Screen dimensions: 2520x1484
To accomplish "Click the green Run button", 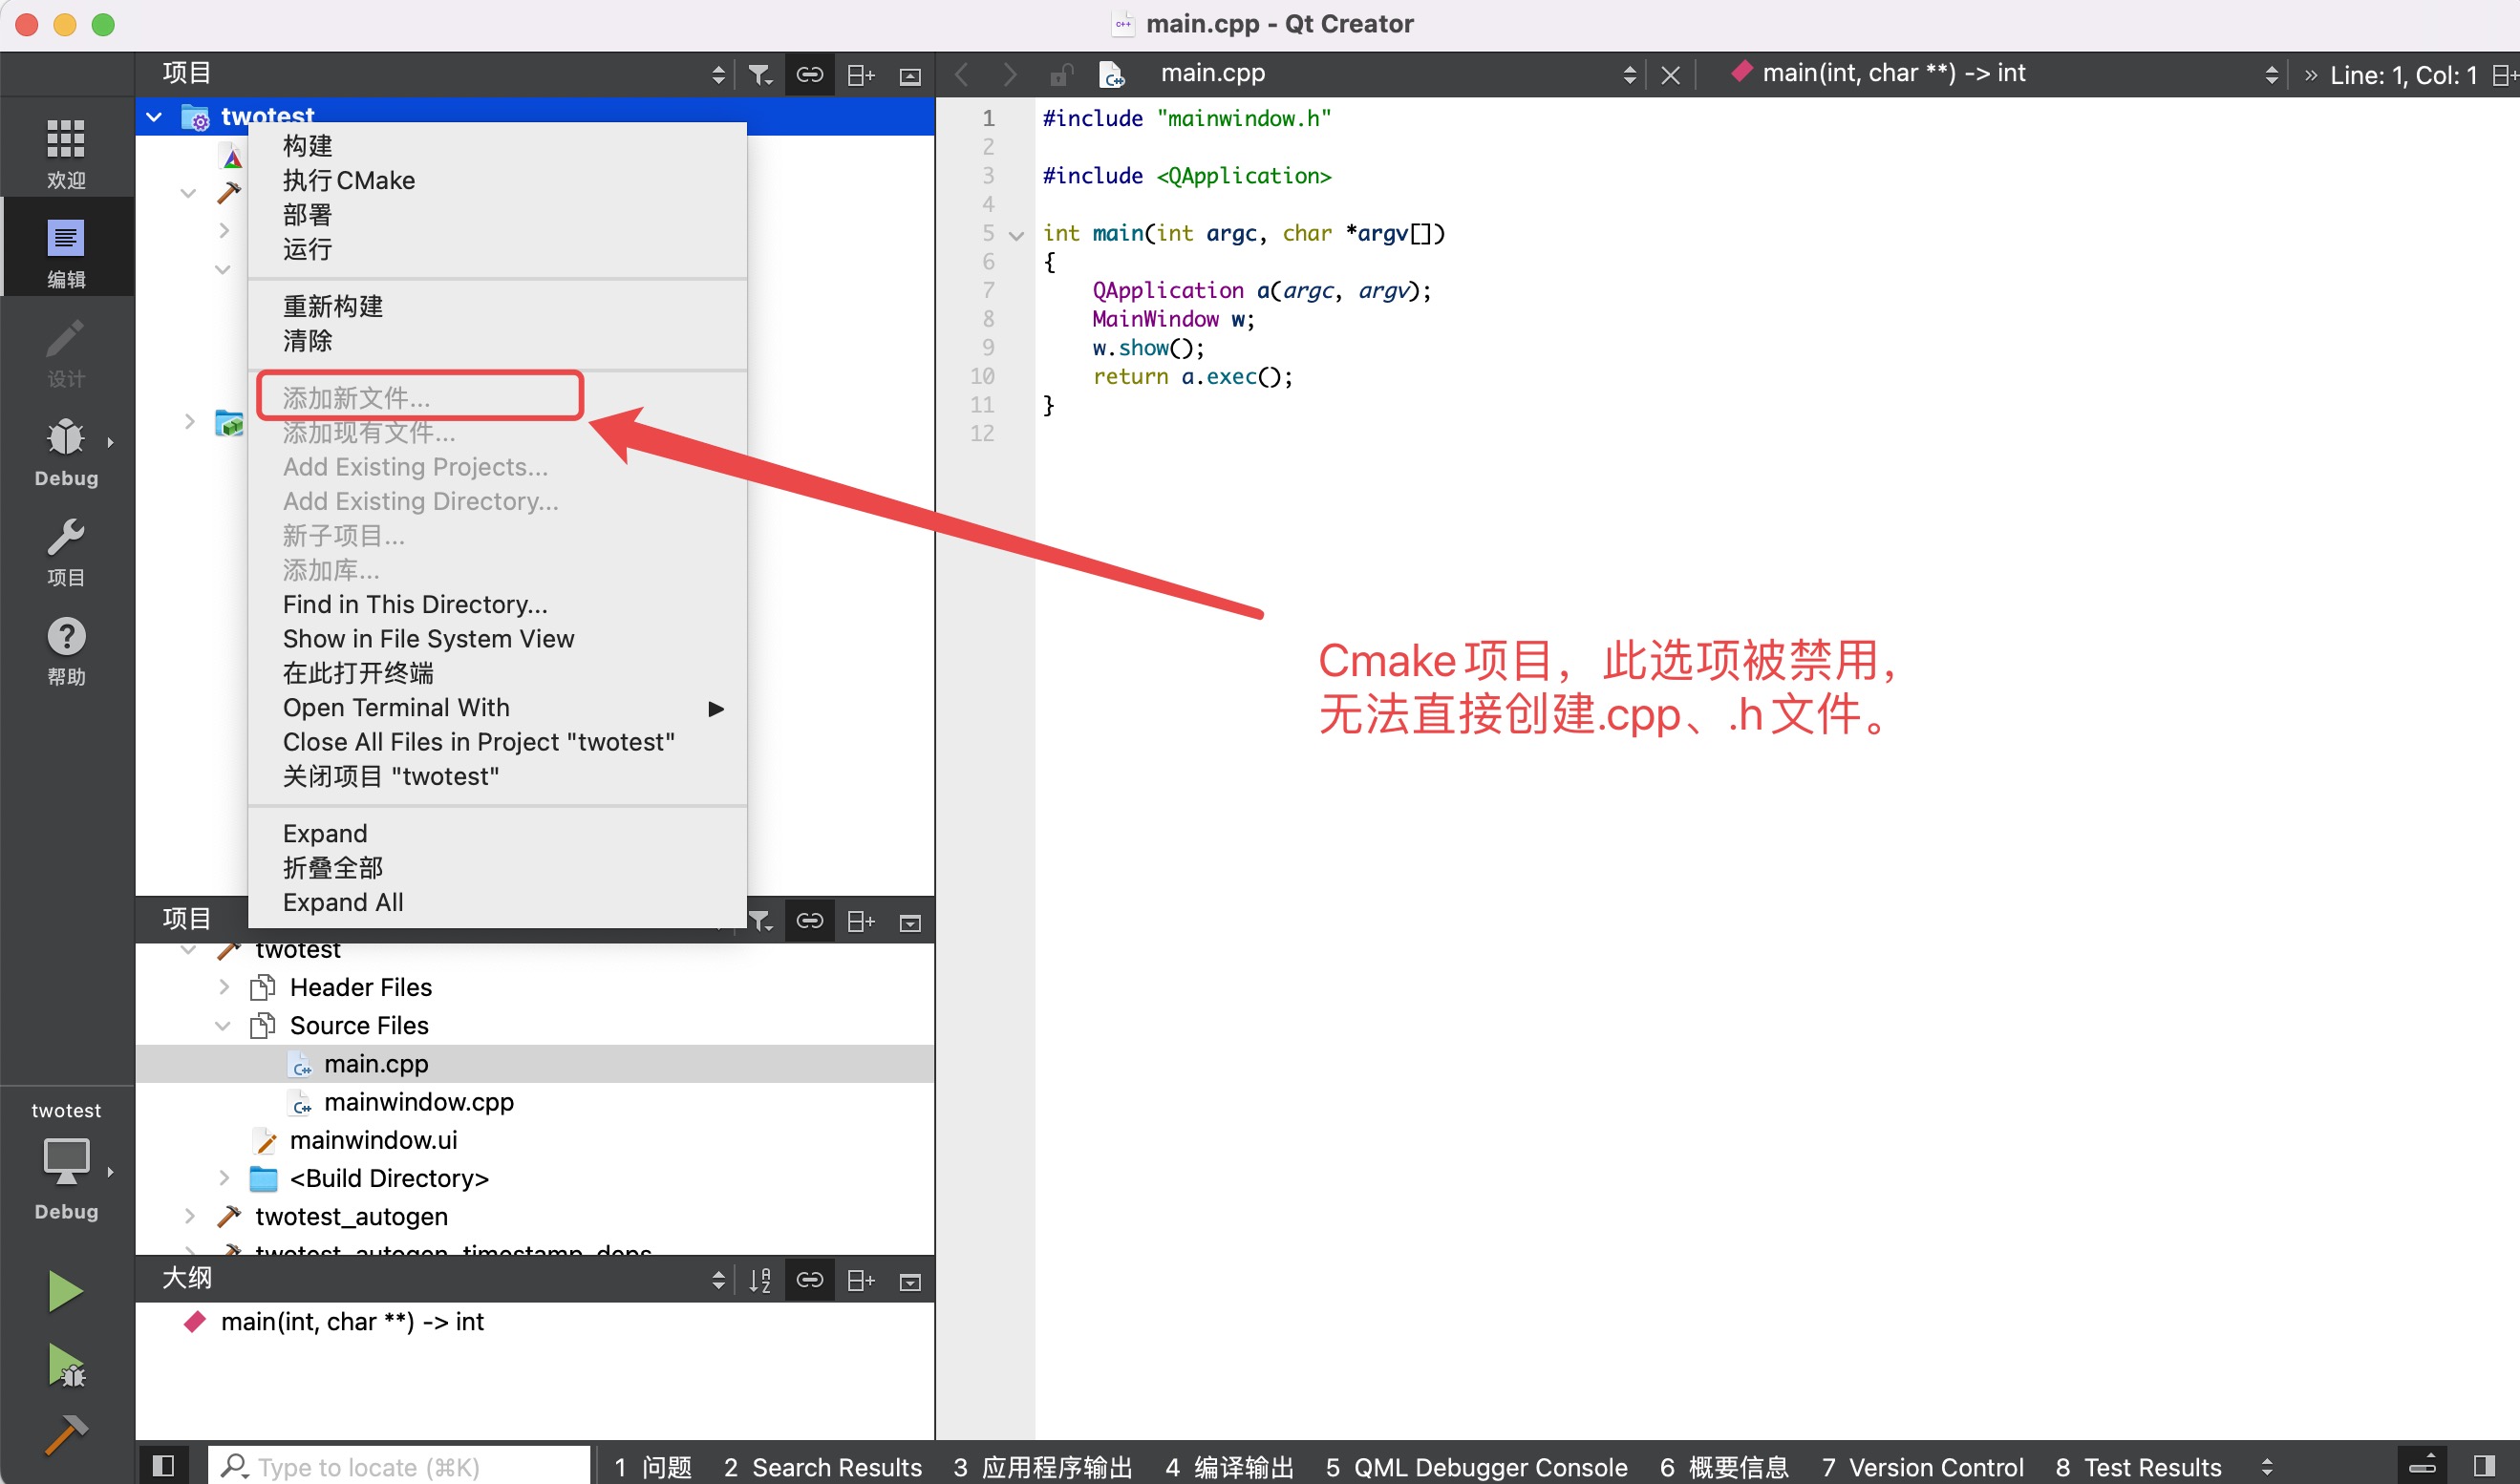I will 66,1290.
